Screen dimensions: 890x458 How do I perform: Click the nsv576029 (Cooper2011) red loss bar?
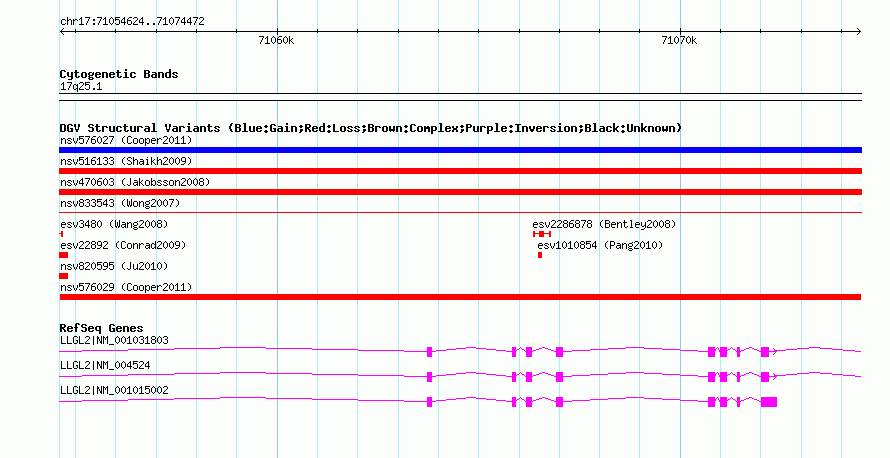tap(460, 297)
